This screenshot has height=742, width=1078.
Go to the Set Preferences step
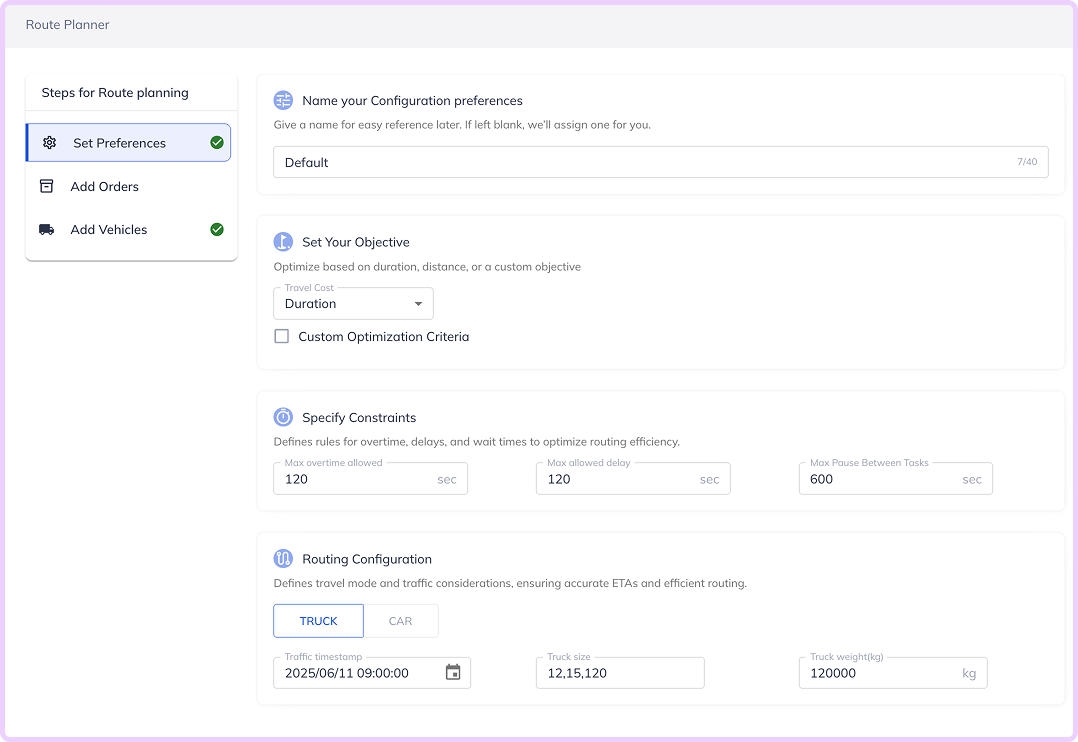[129, 143]
